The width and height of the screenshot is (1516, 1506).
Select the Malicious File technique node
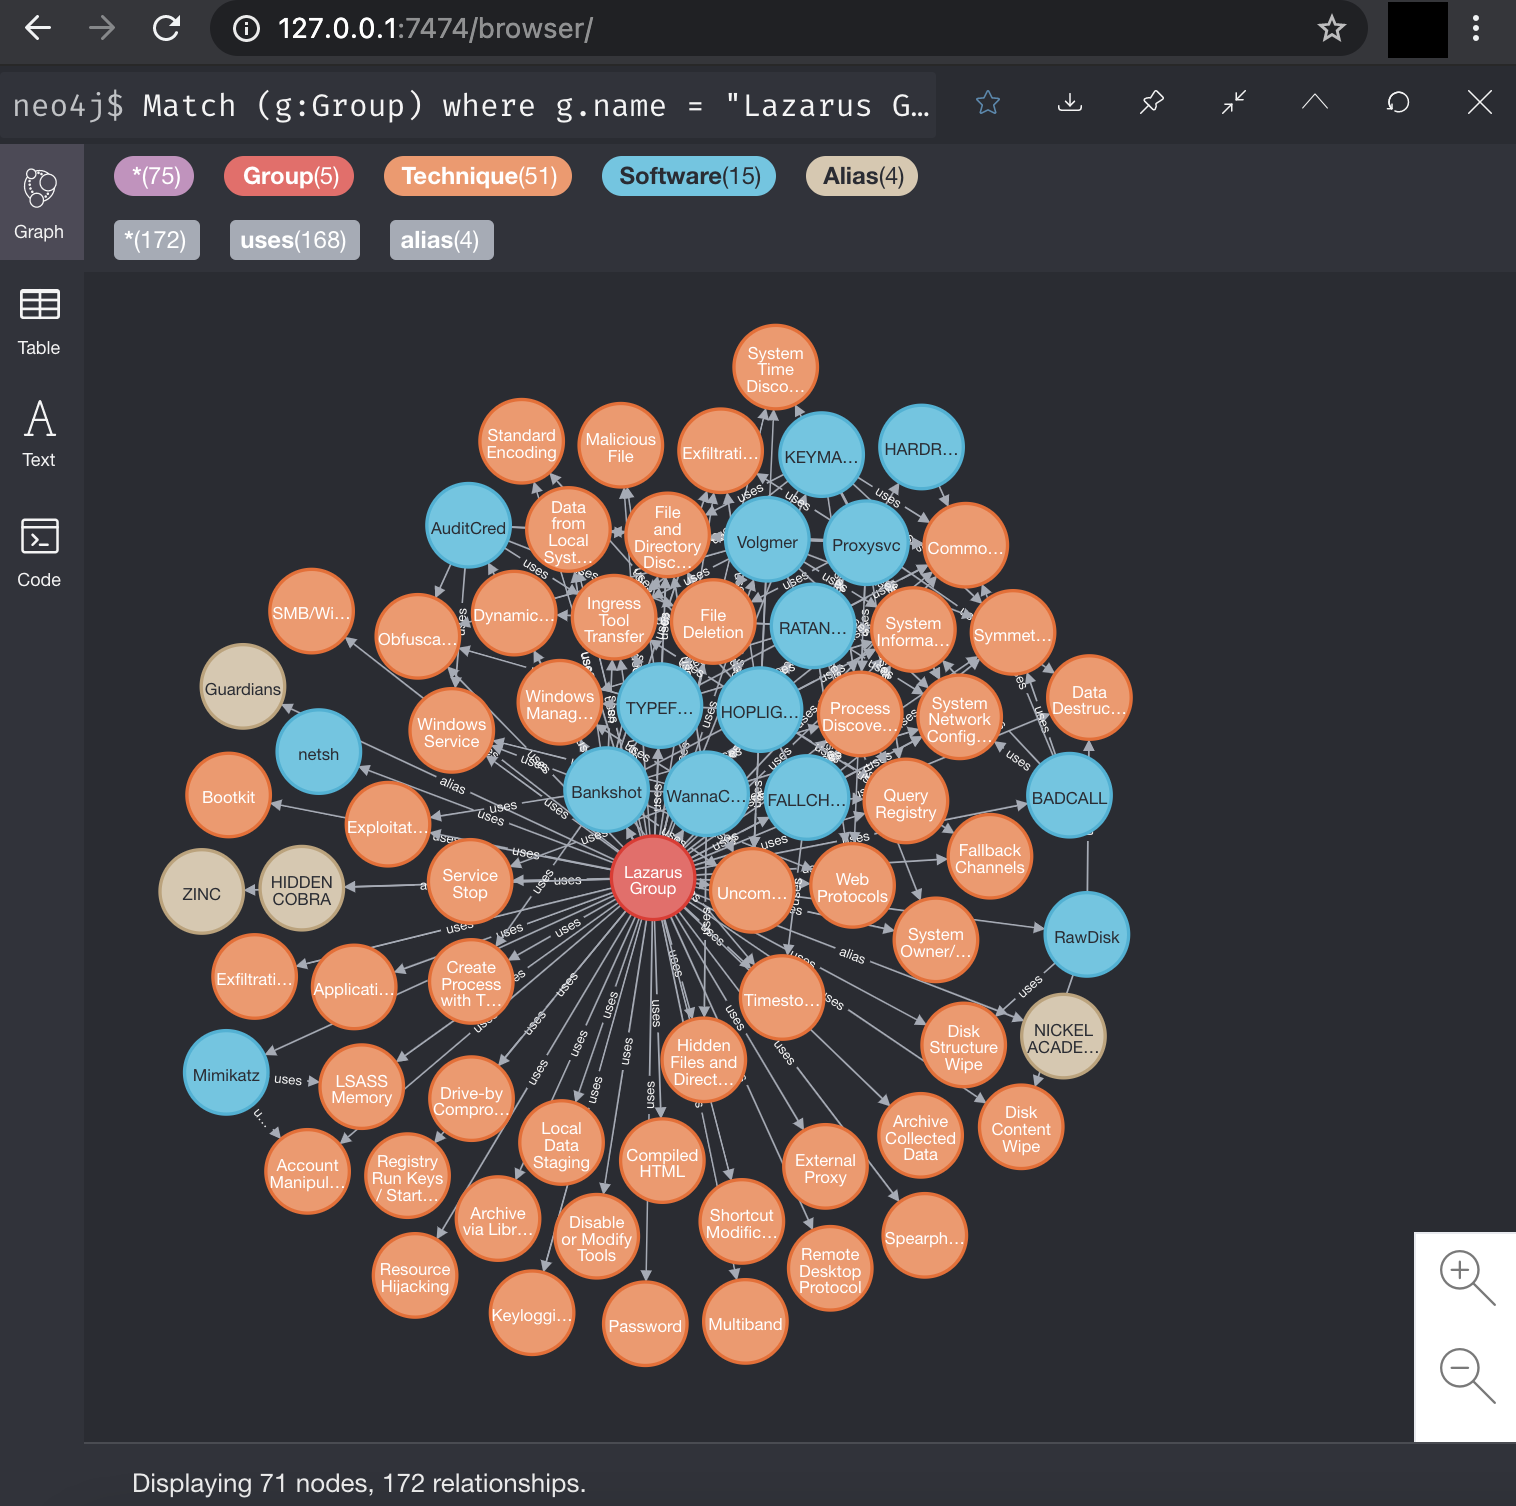pyautogui.click(x=621, y=446)
